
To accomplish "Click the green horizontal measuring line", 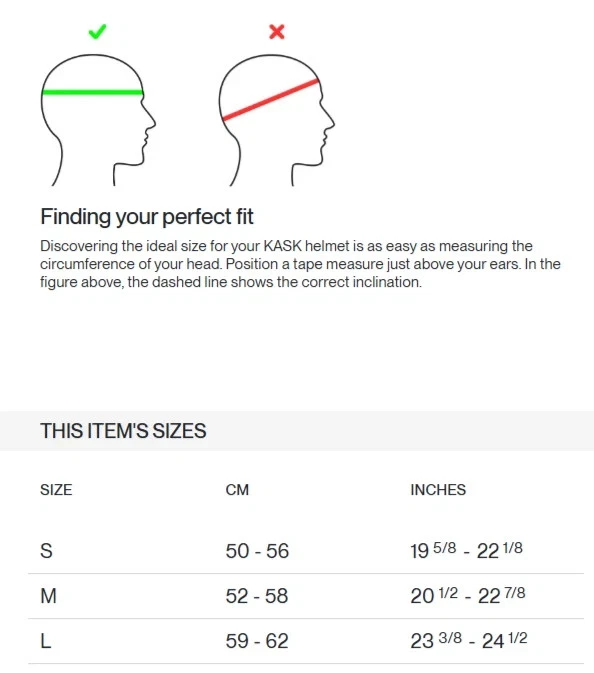I will click(x=92, y=92).
